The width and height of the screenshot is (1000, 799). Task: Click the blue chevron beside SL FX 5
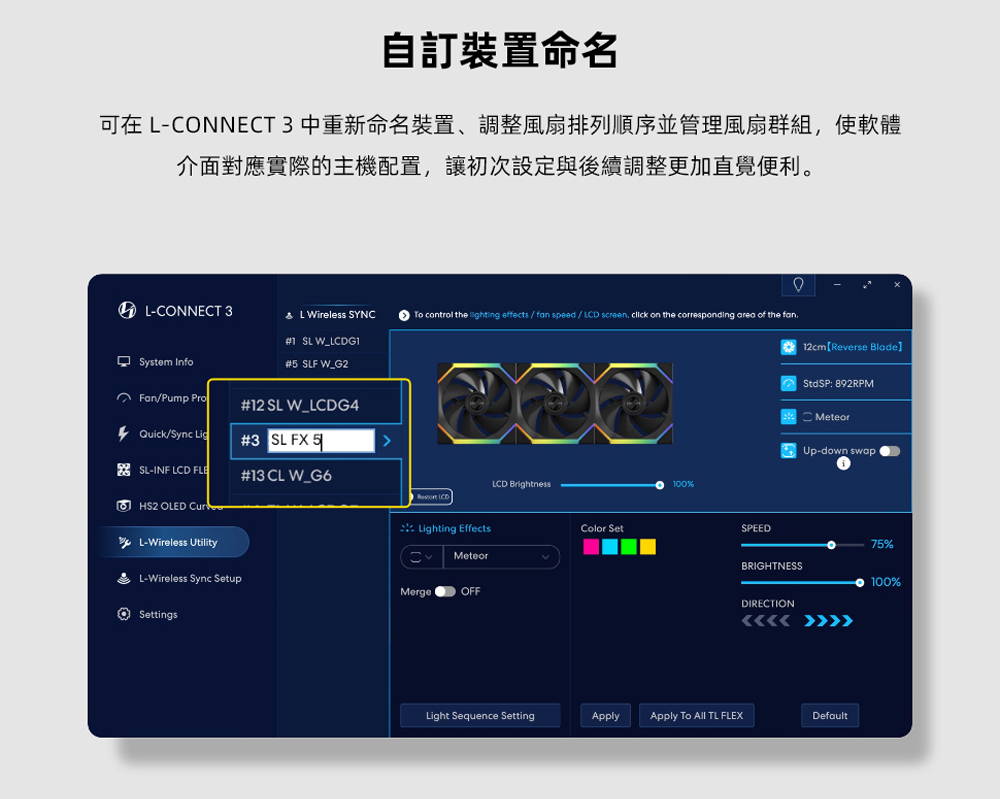(x=386, y=441)
